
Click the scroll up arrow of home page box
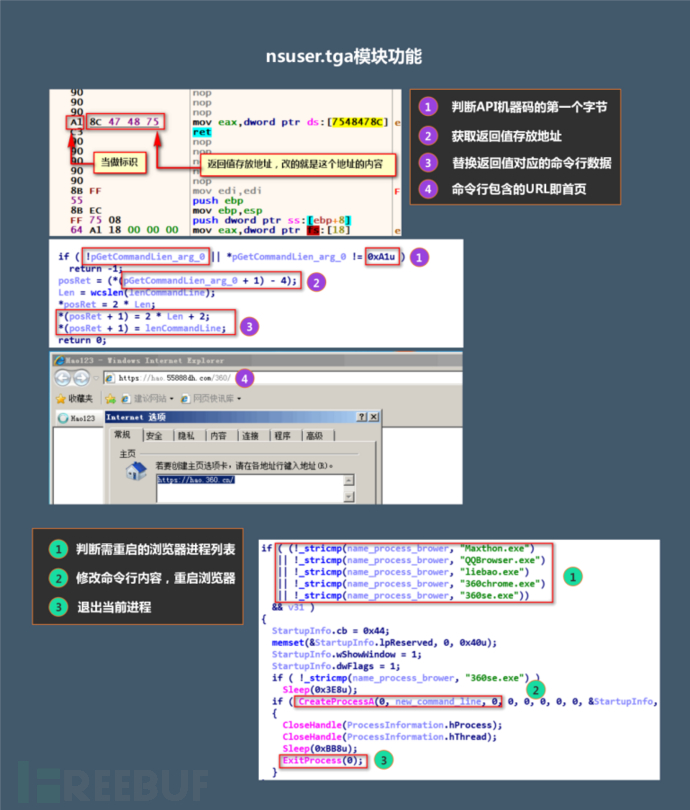tap(349, 480)
